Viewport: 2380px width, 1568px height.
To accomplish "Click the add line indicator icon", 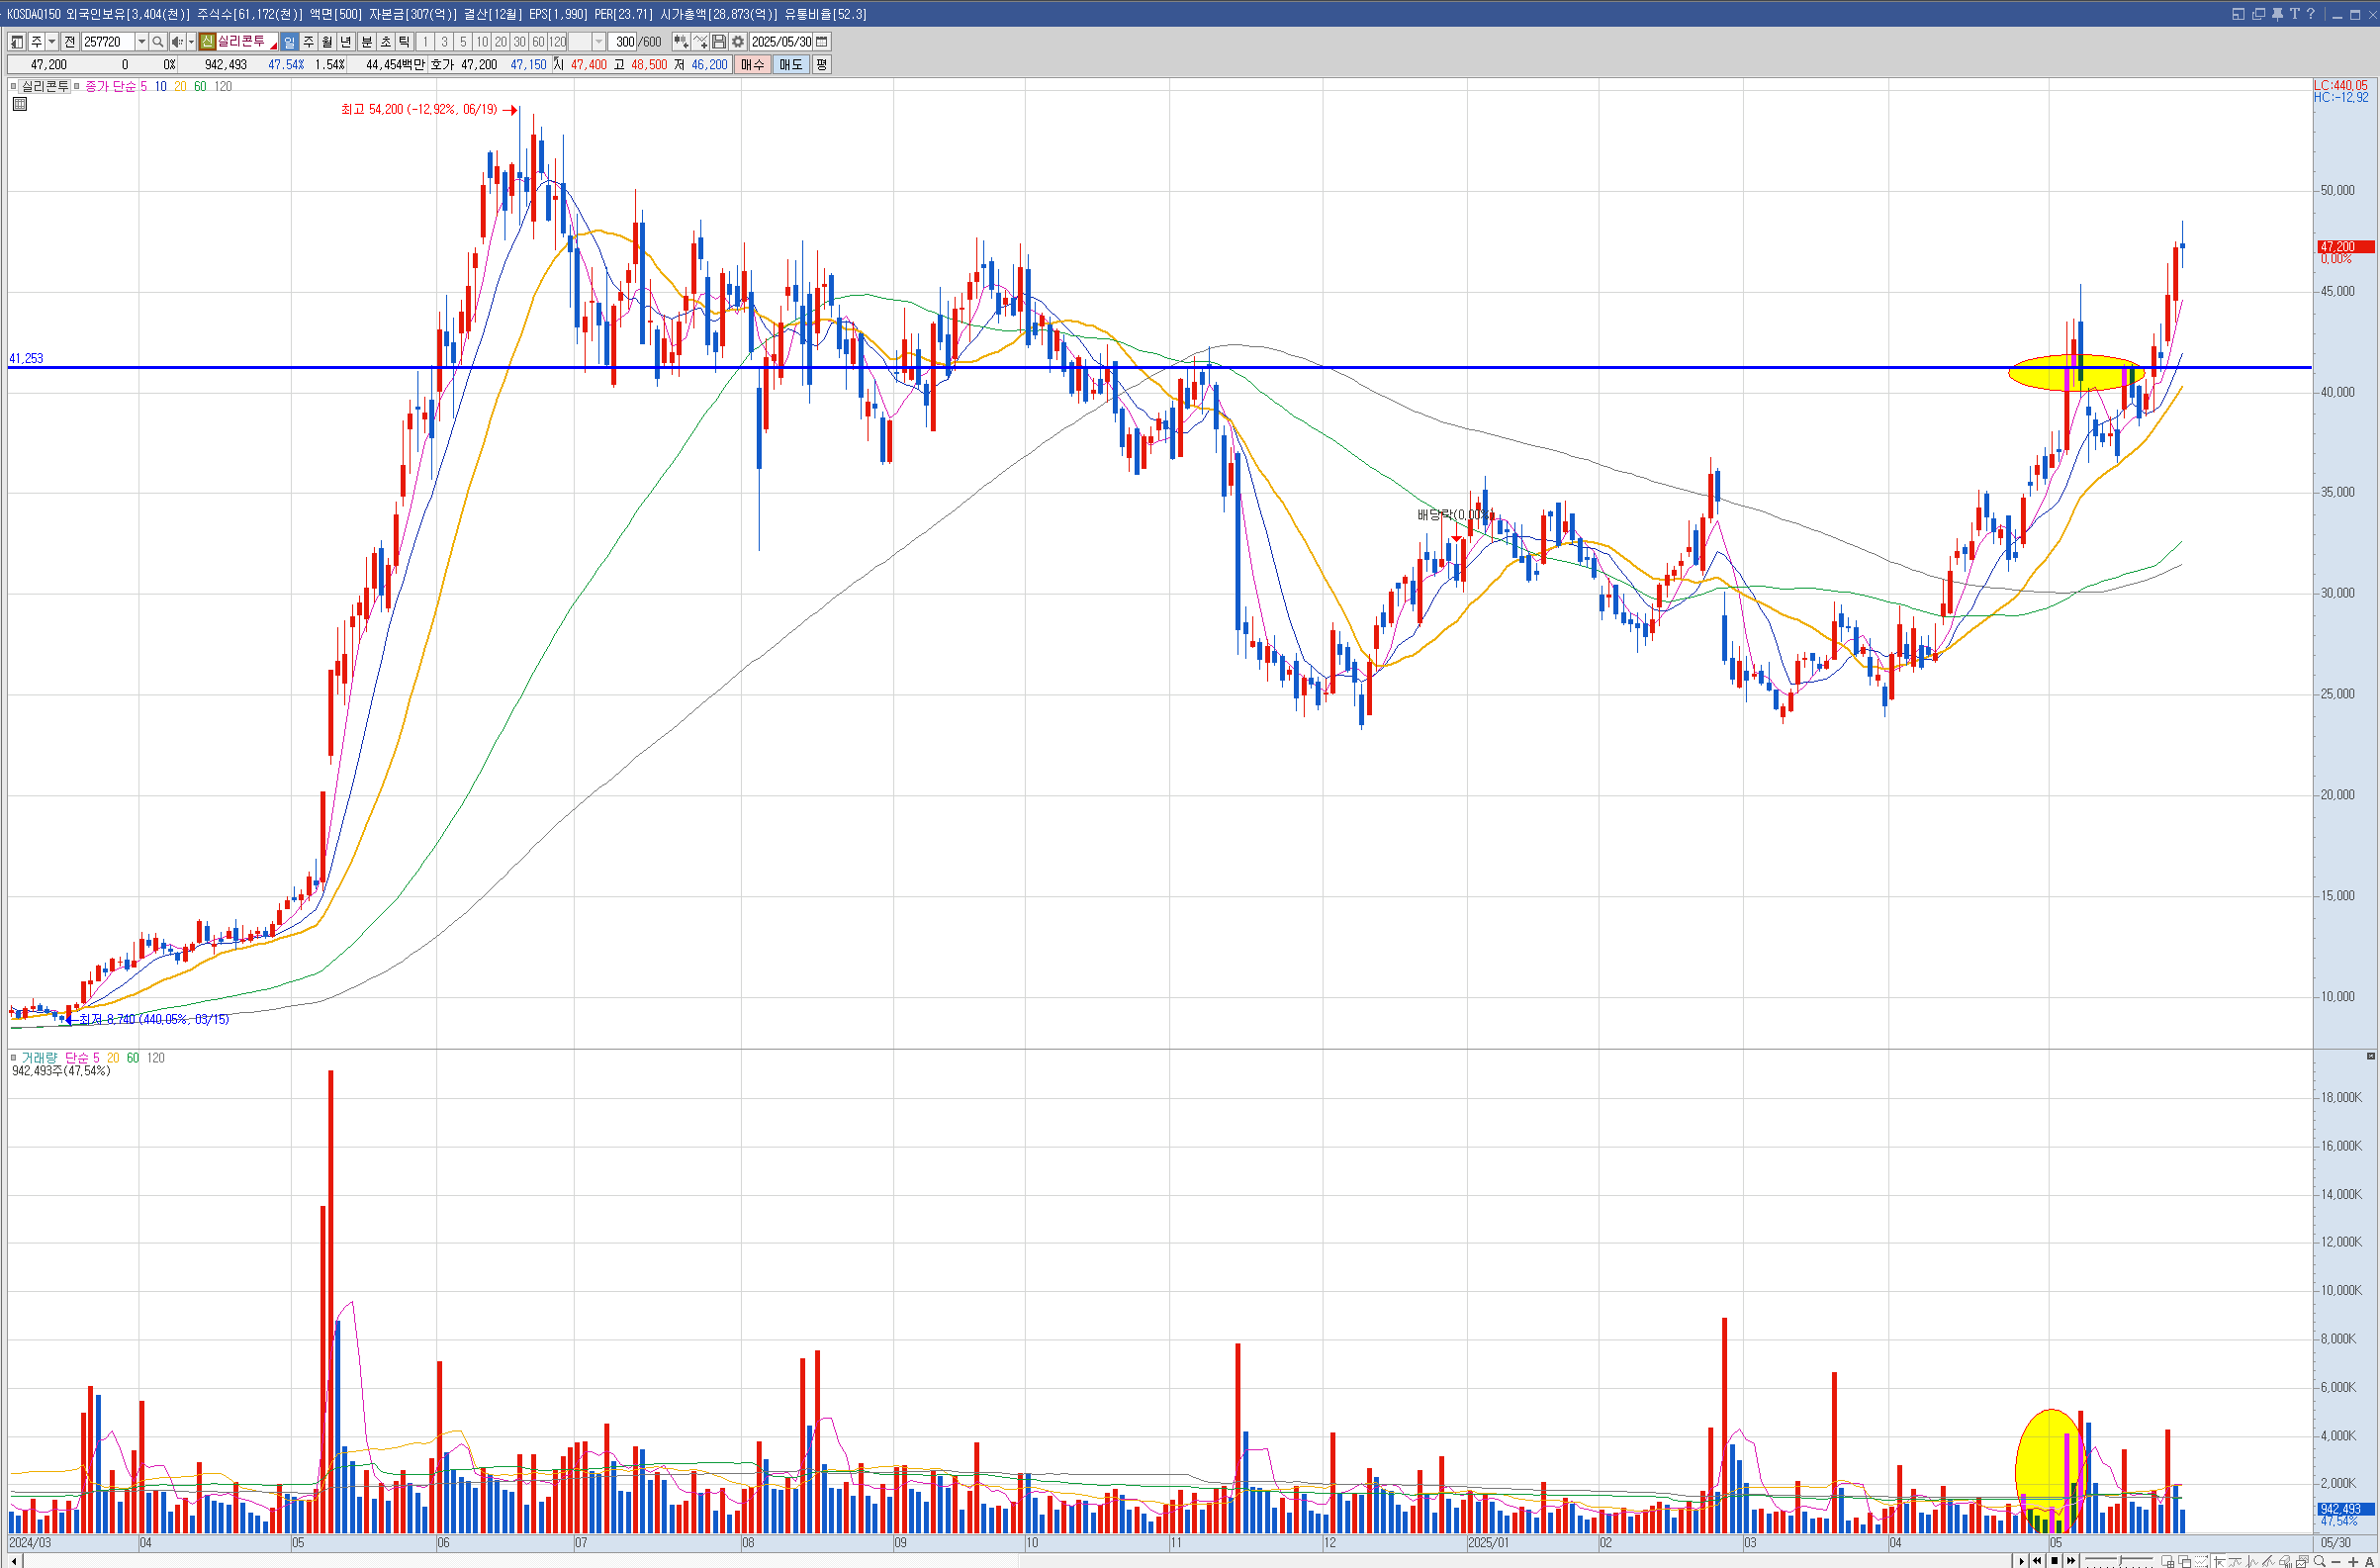I will pyautogui.click(x=700, y=42).
